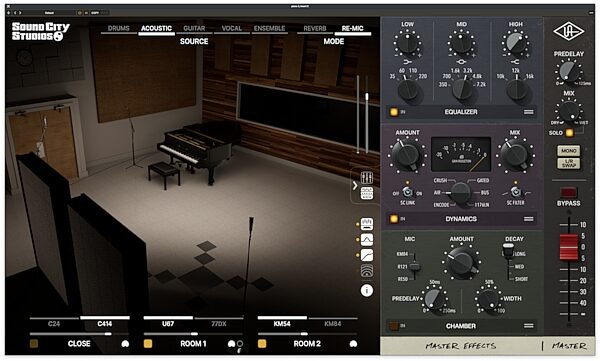Toggle the Chamber IN button
600x361 pixels.
[x=394, y=326]
